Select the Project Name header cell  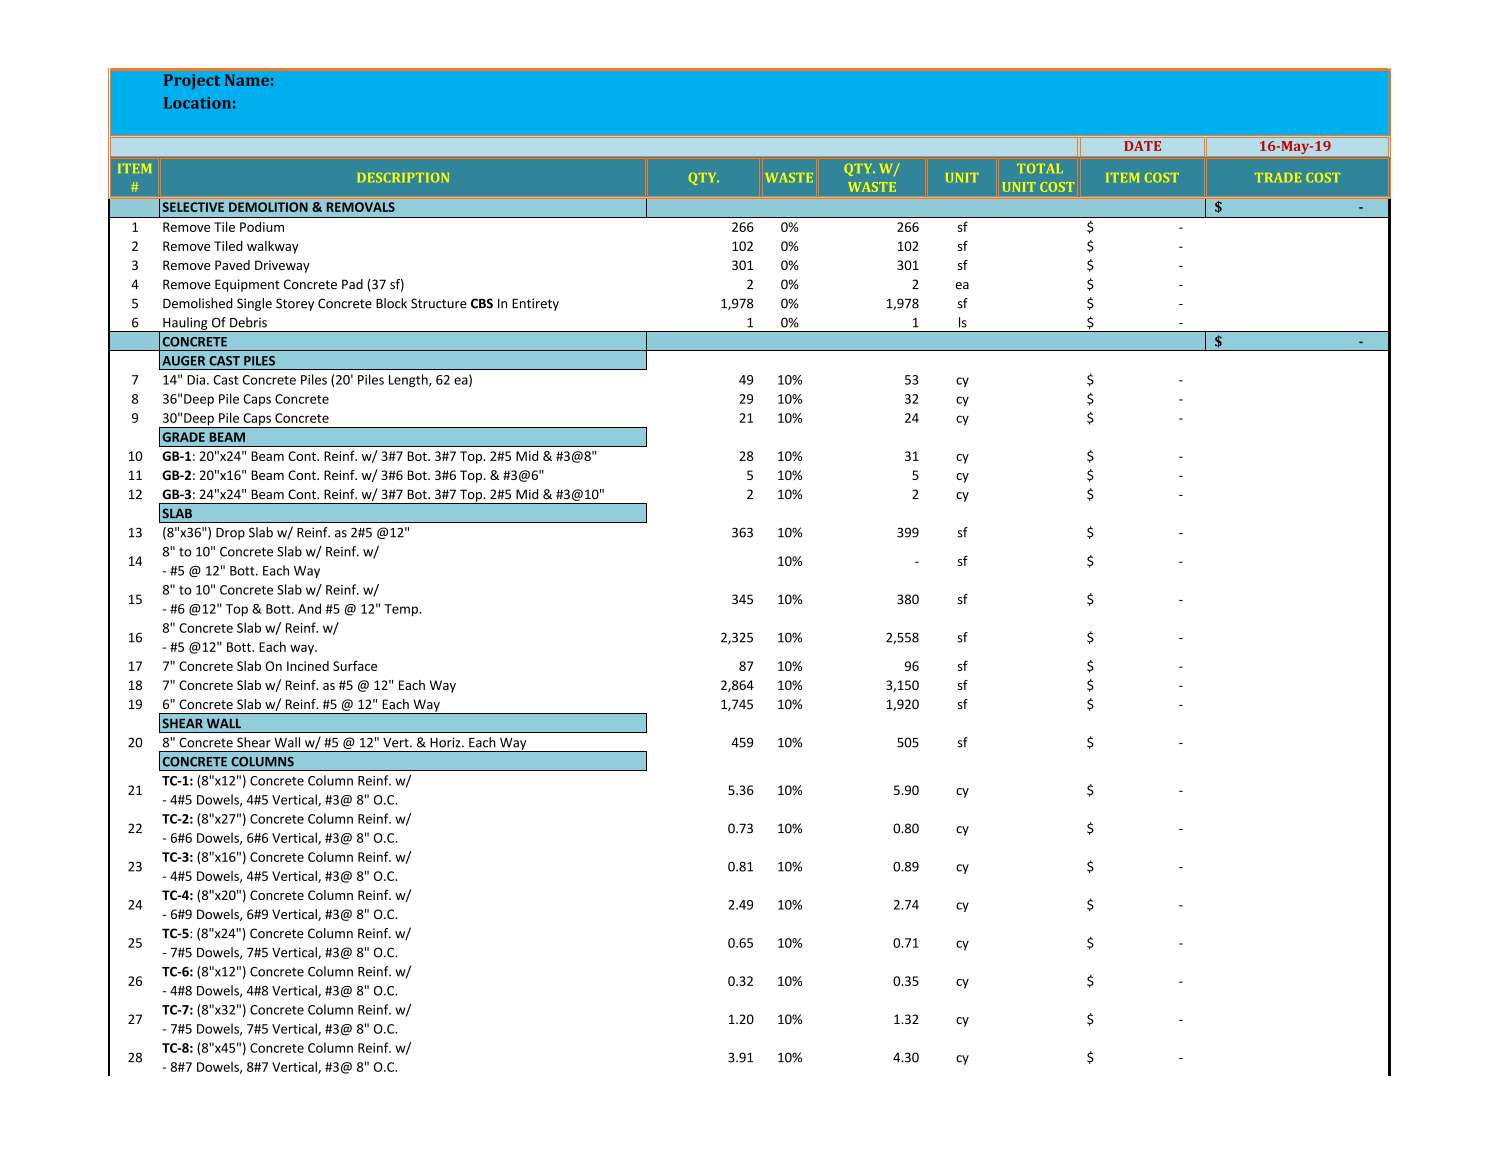[218, 81]
